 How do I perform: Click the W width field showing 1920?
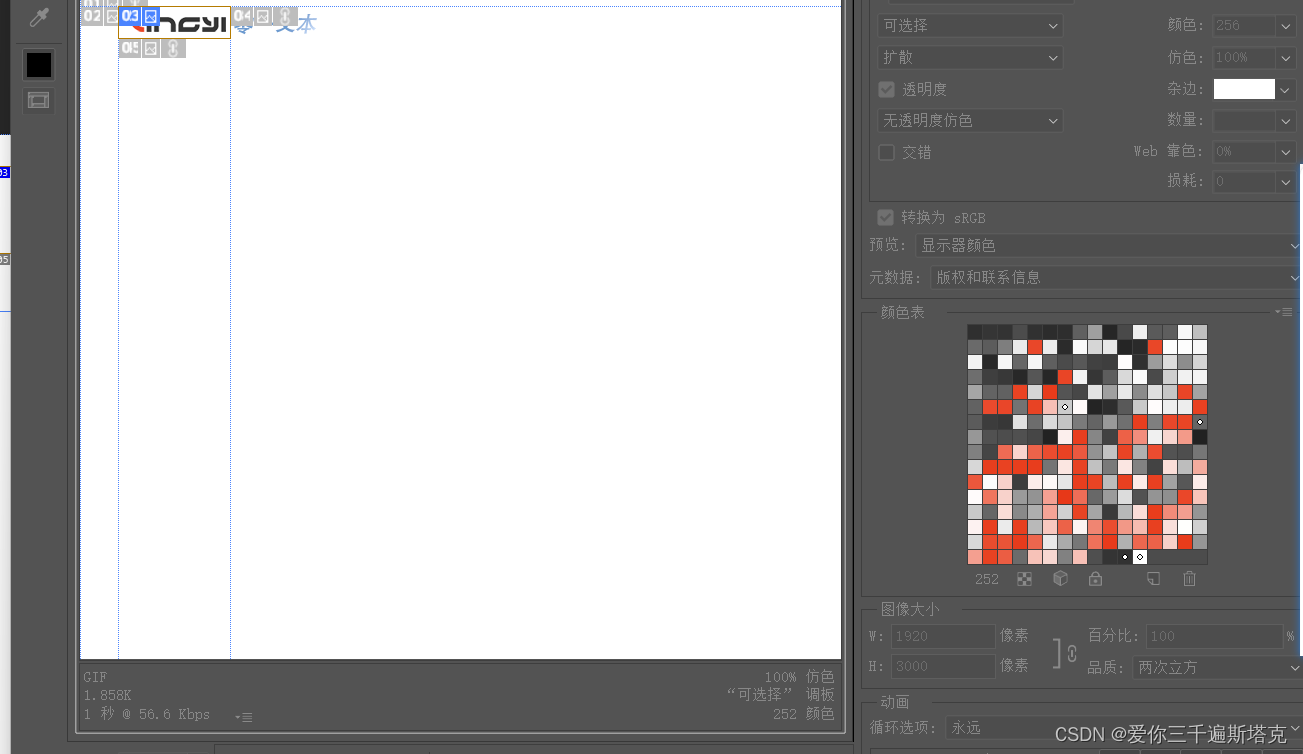(943, 636)
